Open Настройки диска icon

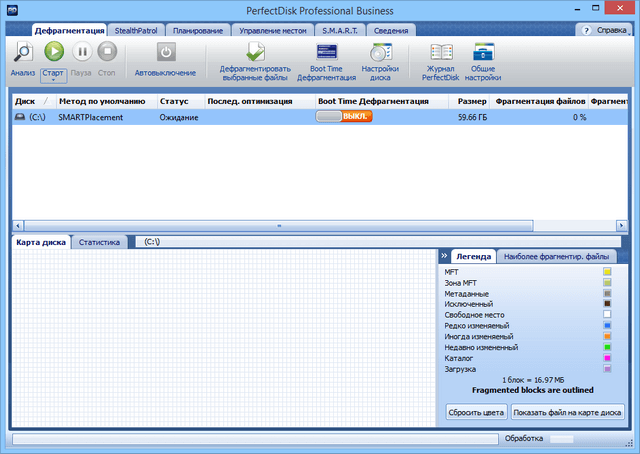click(380, 52)
